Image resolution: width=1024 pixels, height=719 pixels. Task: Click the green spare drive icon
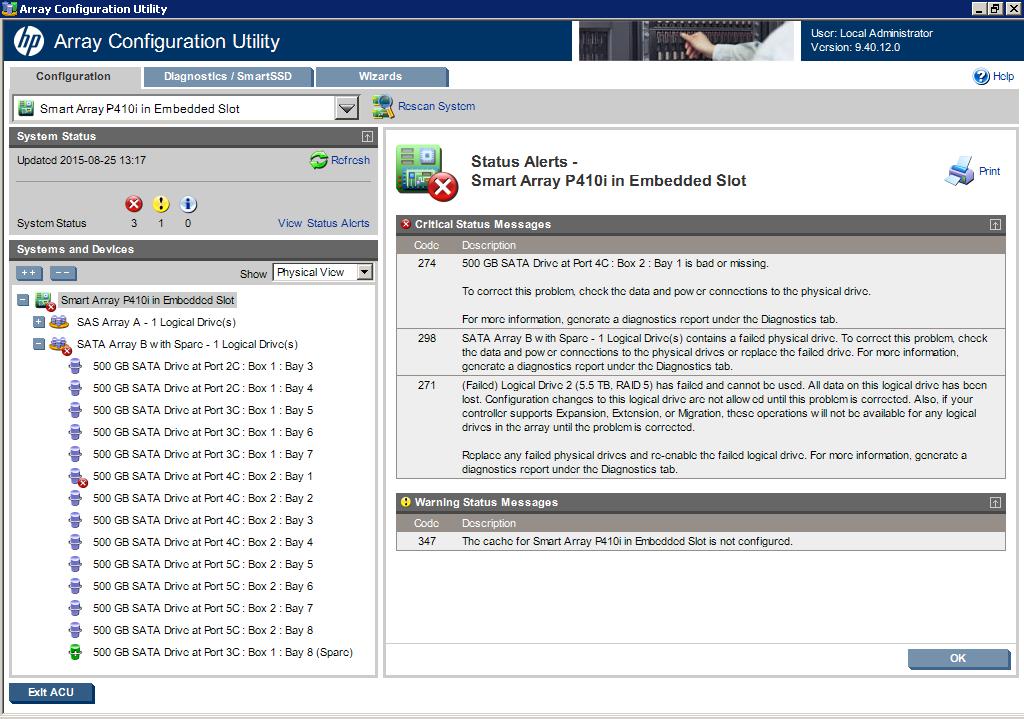[75, 653]
